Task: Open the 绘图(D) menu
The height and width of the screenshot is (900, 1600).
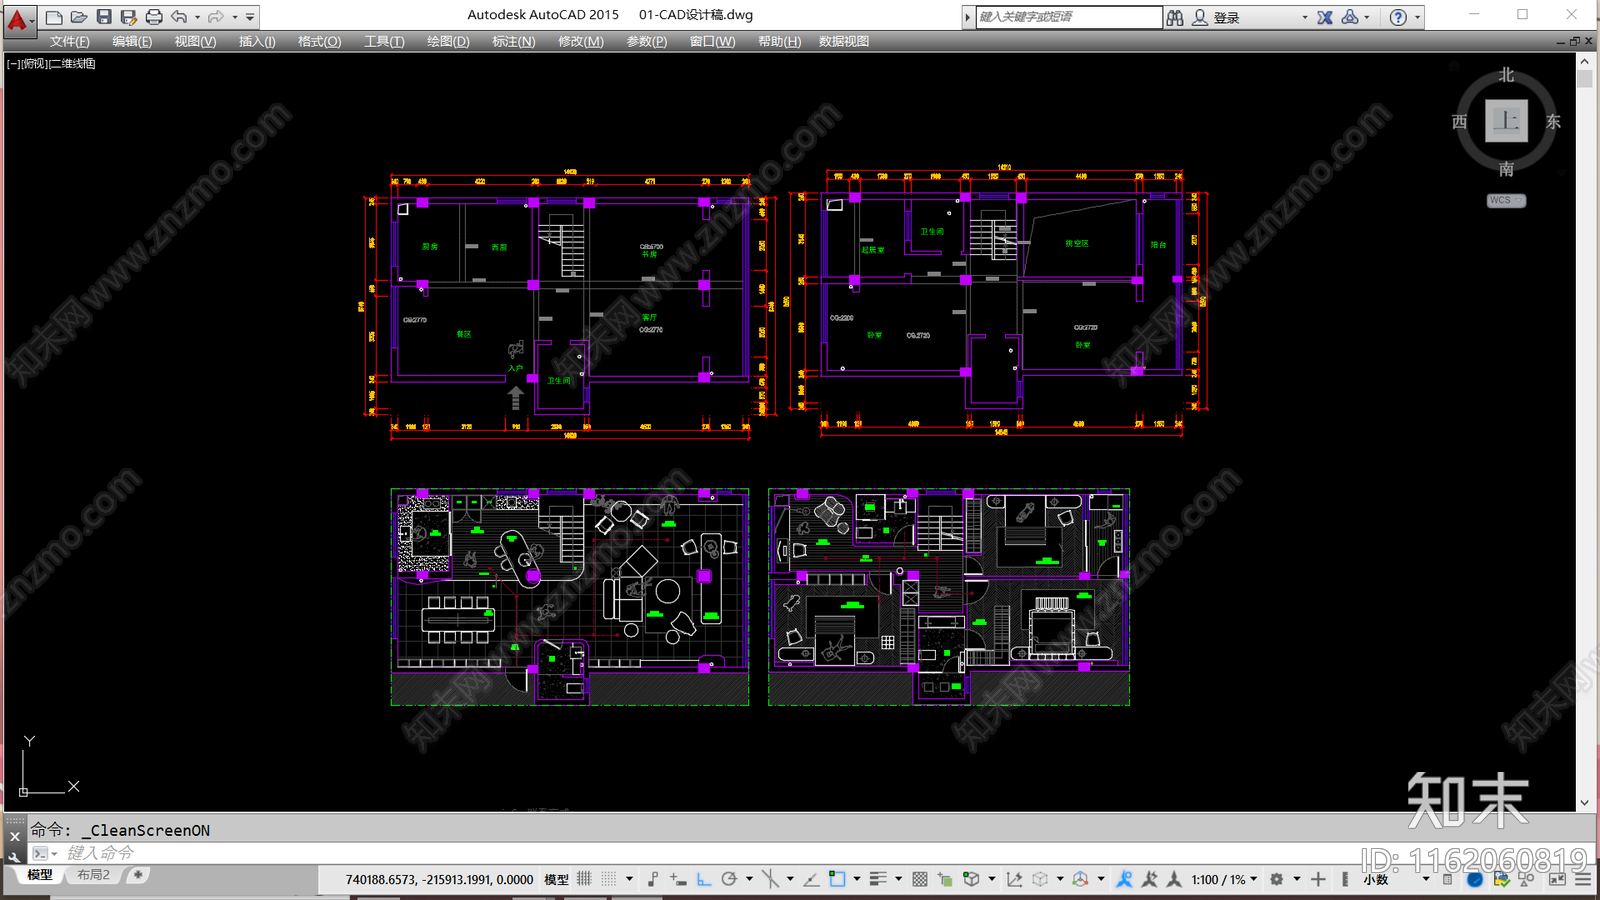Action: point(448,42)
